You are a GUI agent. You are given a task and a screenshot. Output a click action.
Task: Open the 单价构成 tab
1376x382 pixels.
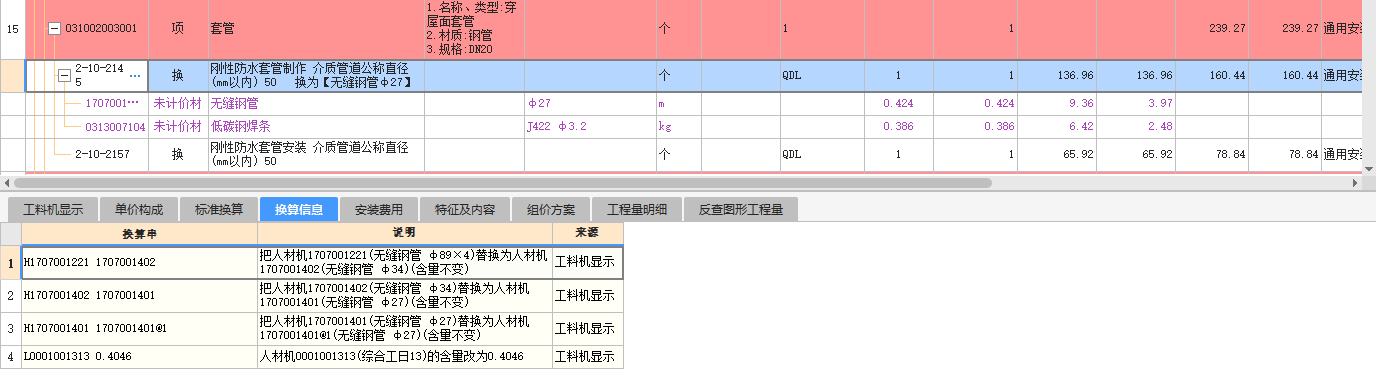pyautogui.click(x=139, y=210)
